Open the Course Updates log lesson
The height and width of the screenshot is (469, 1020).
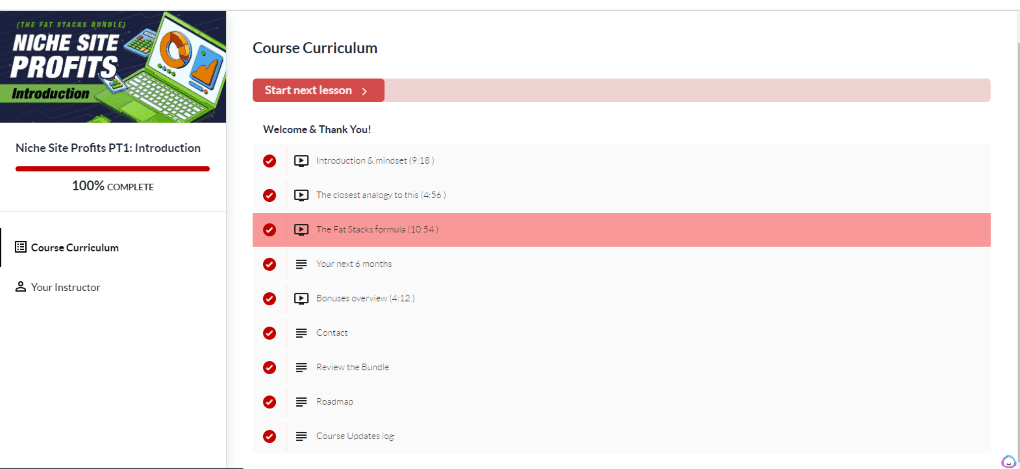pyautogui.click(x=355, y=436)
